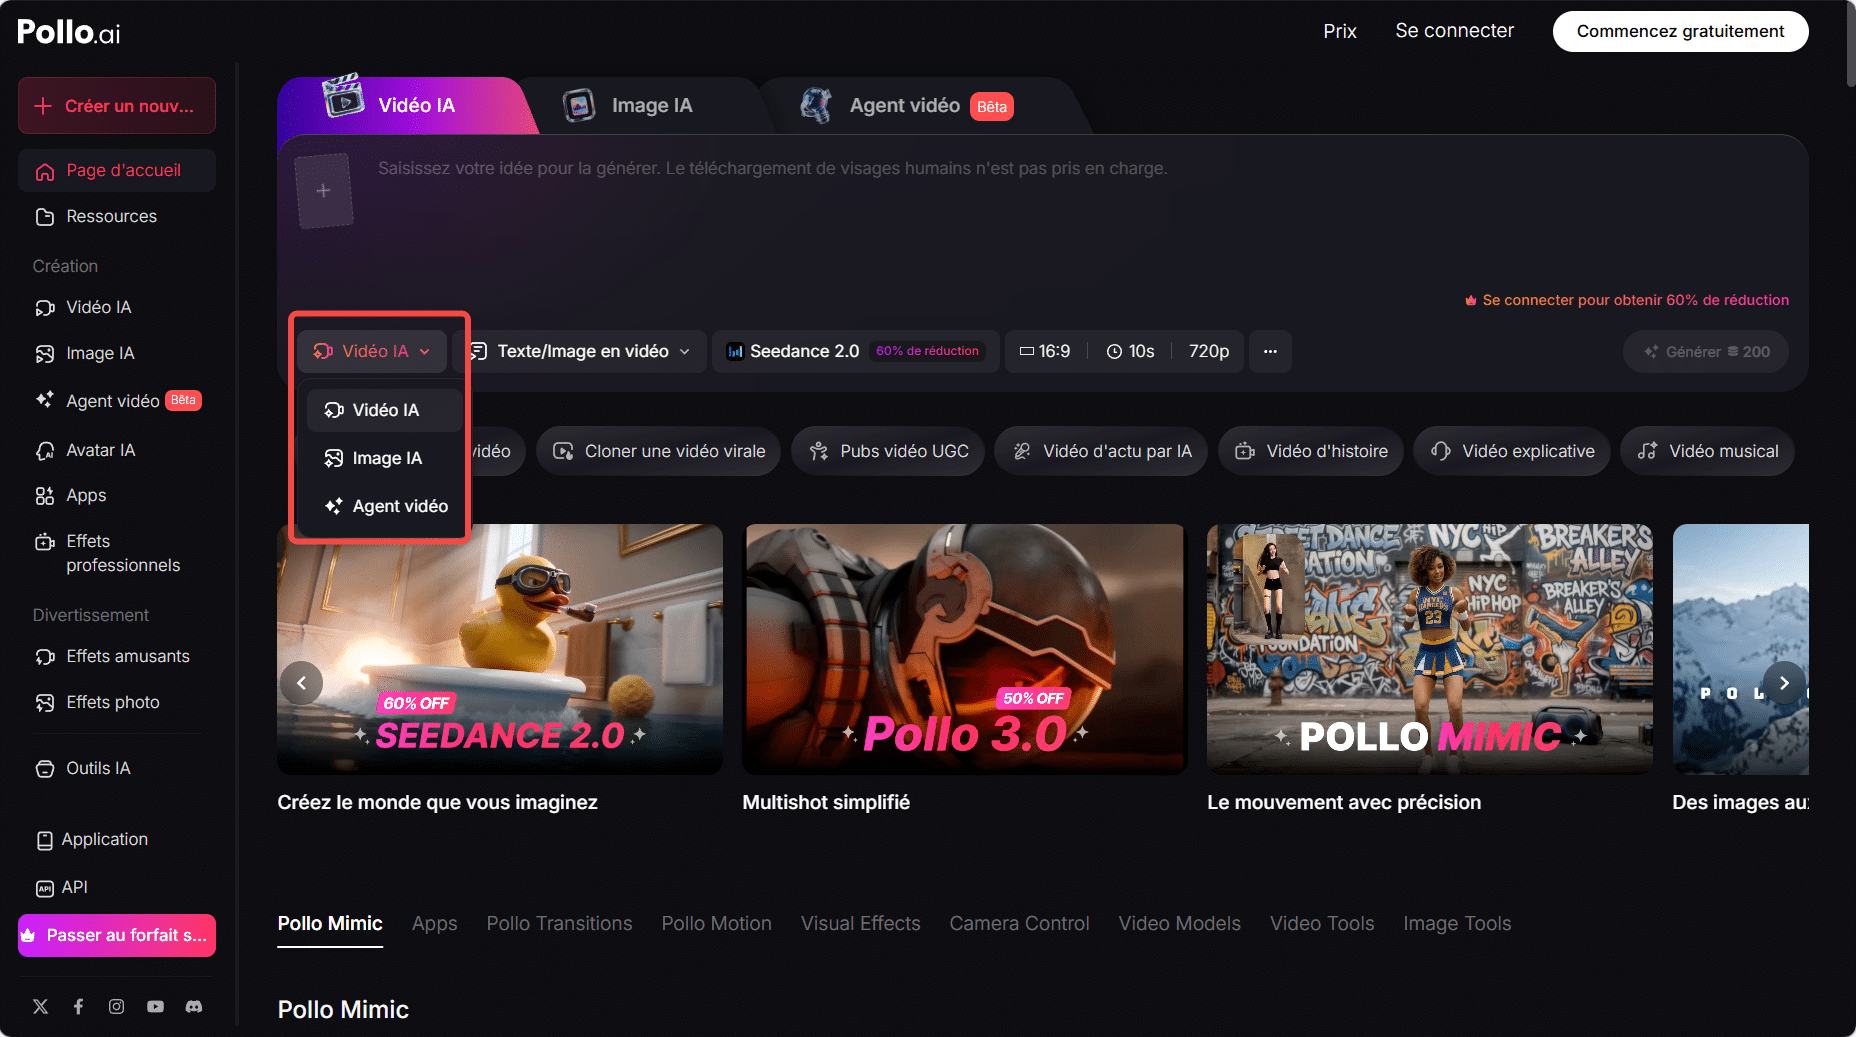The image size is (1856, 1037).
Task: Open the YouTube social link
Action: 155,1006
